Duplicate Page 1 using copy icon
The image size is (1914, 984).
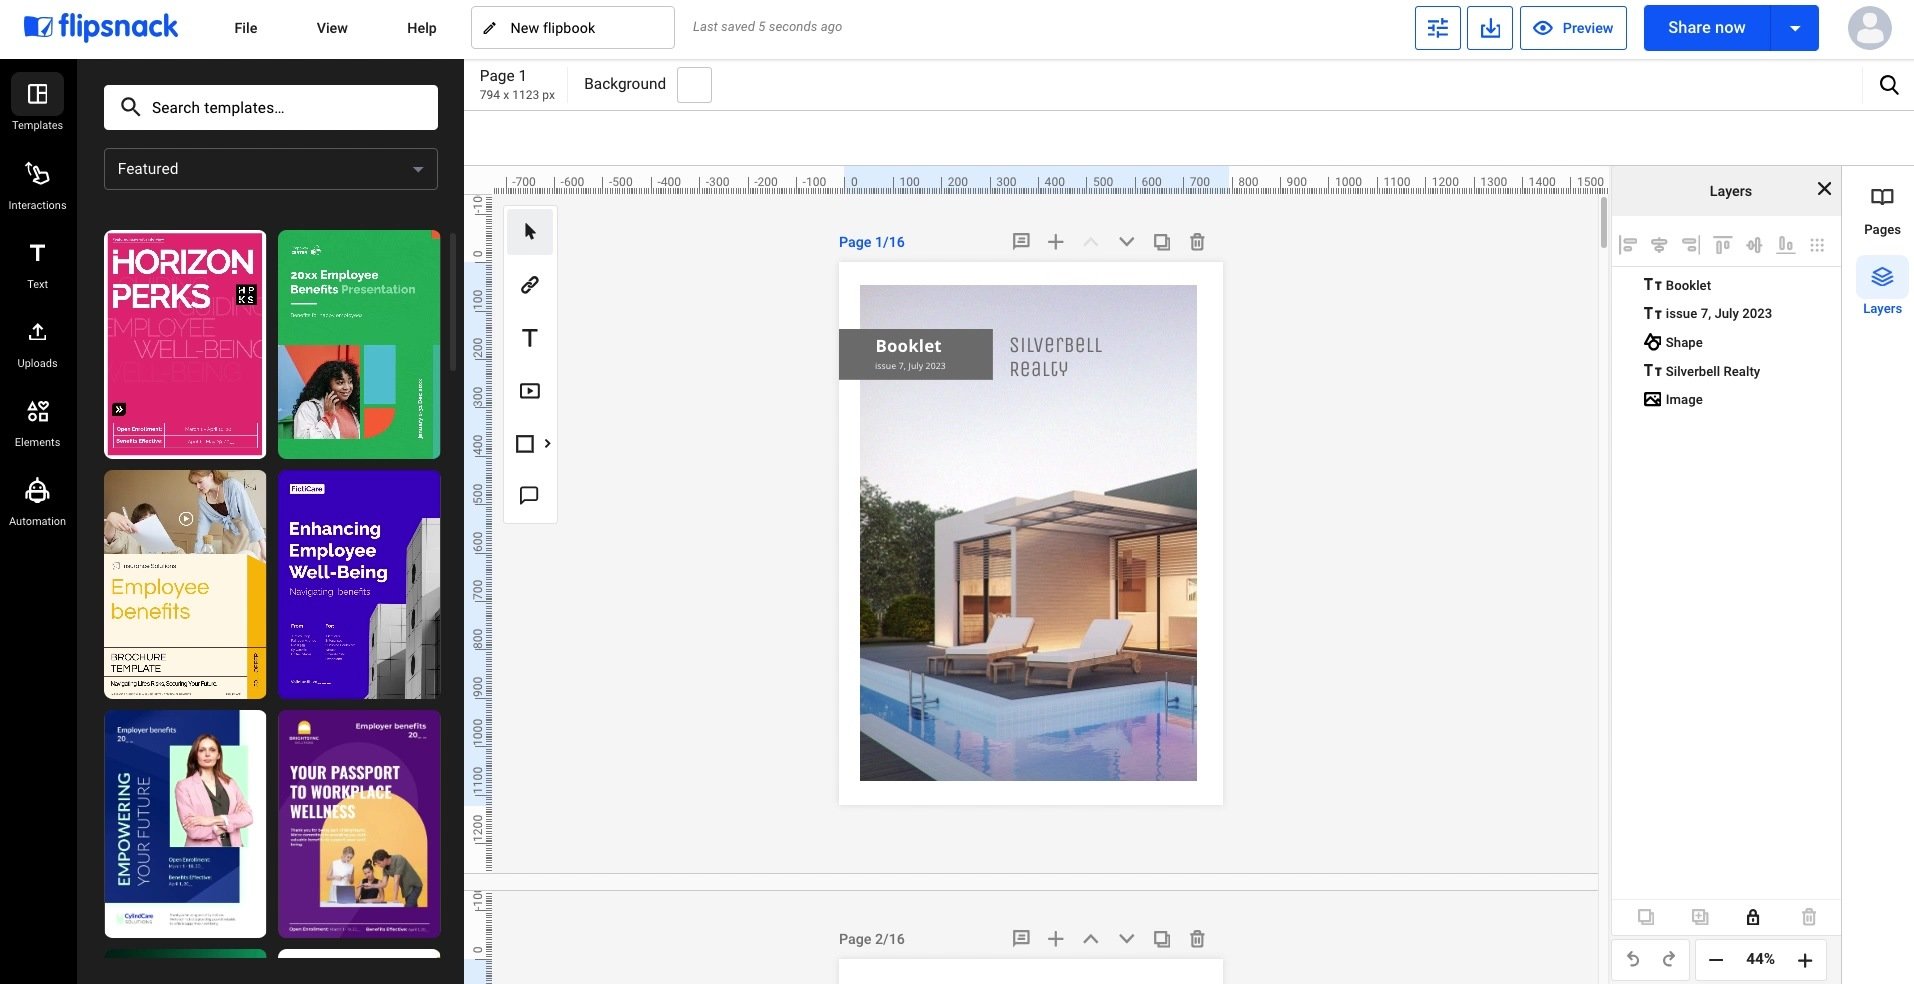click(1161, 242)
